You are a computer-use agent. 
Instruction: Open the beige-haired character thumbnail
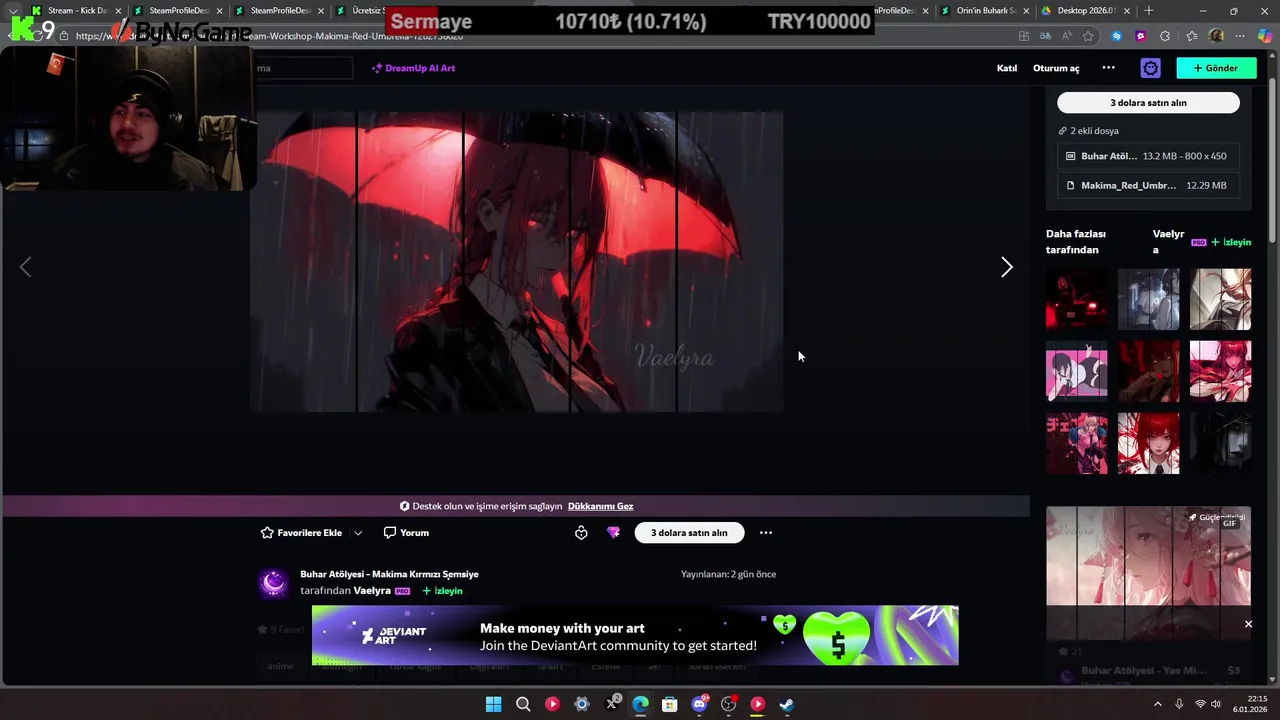[1220, 299]
